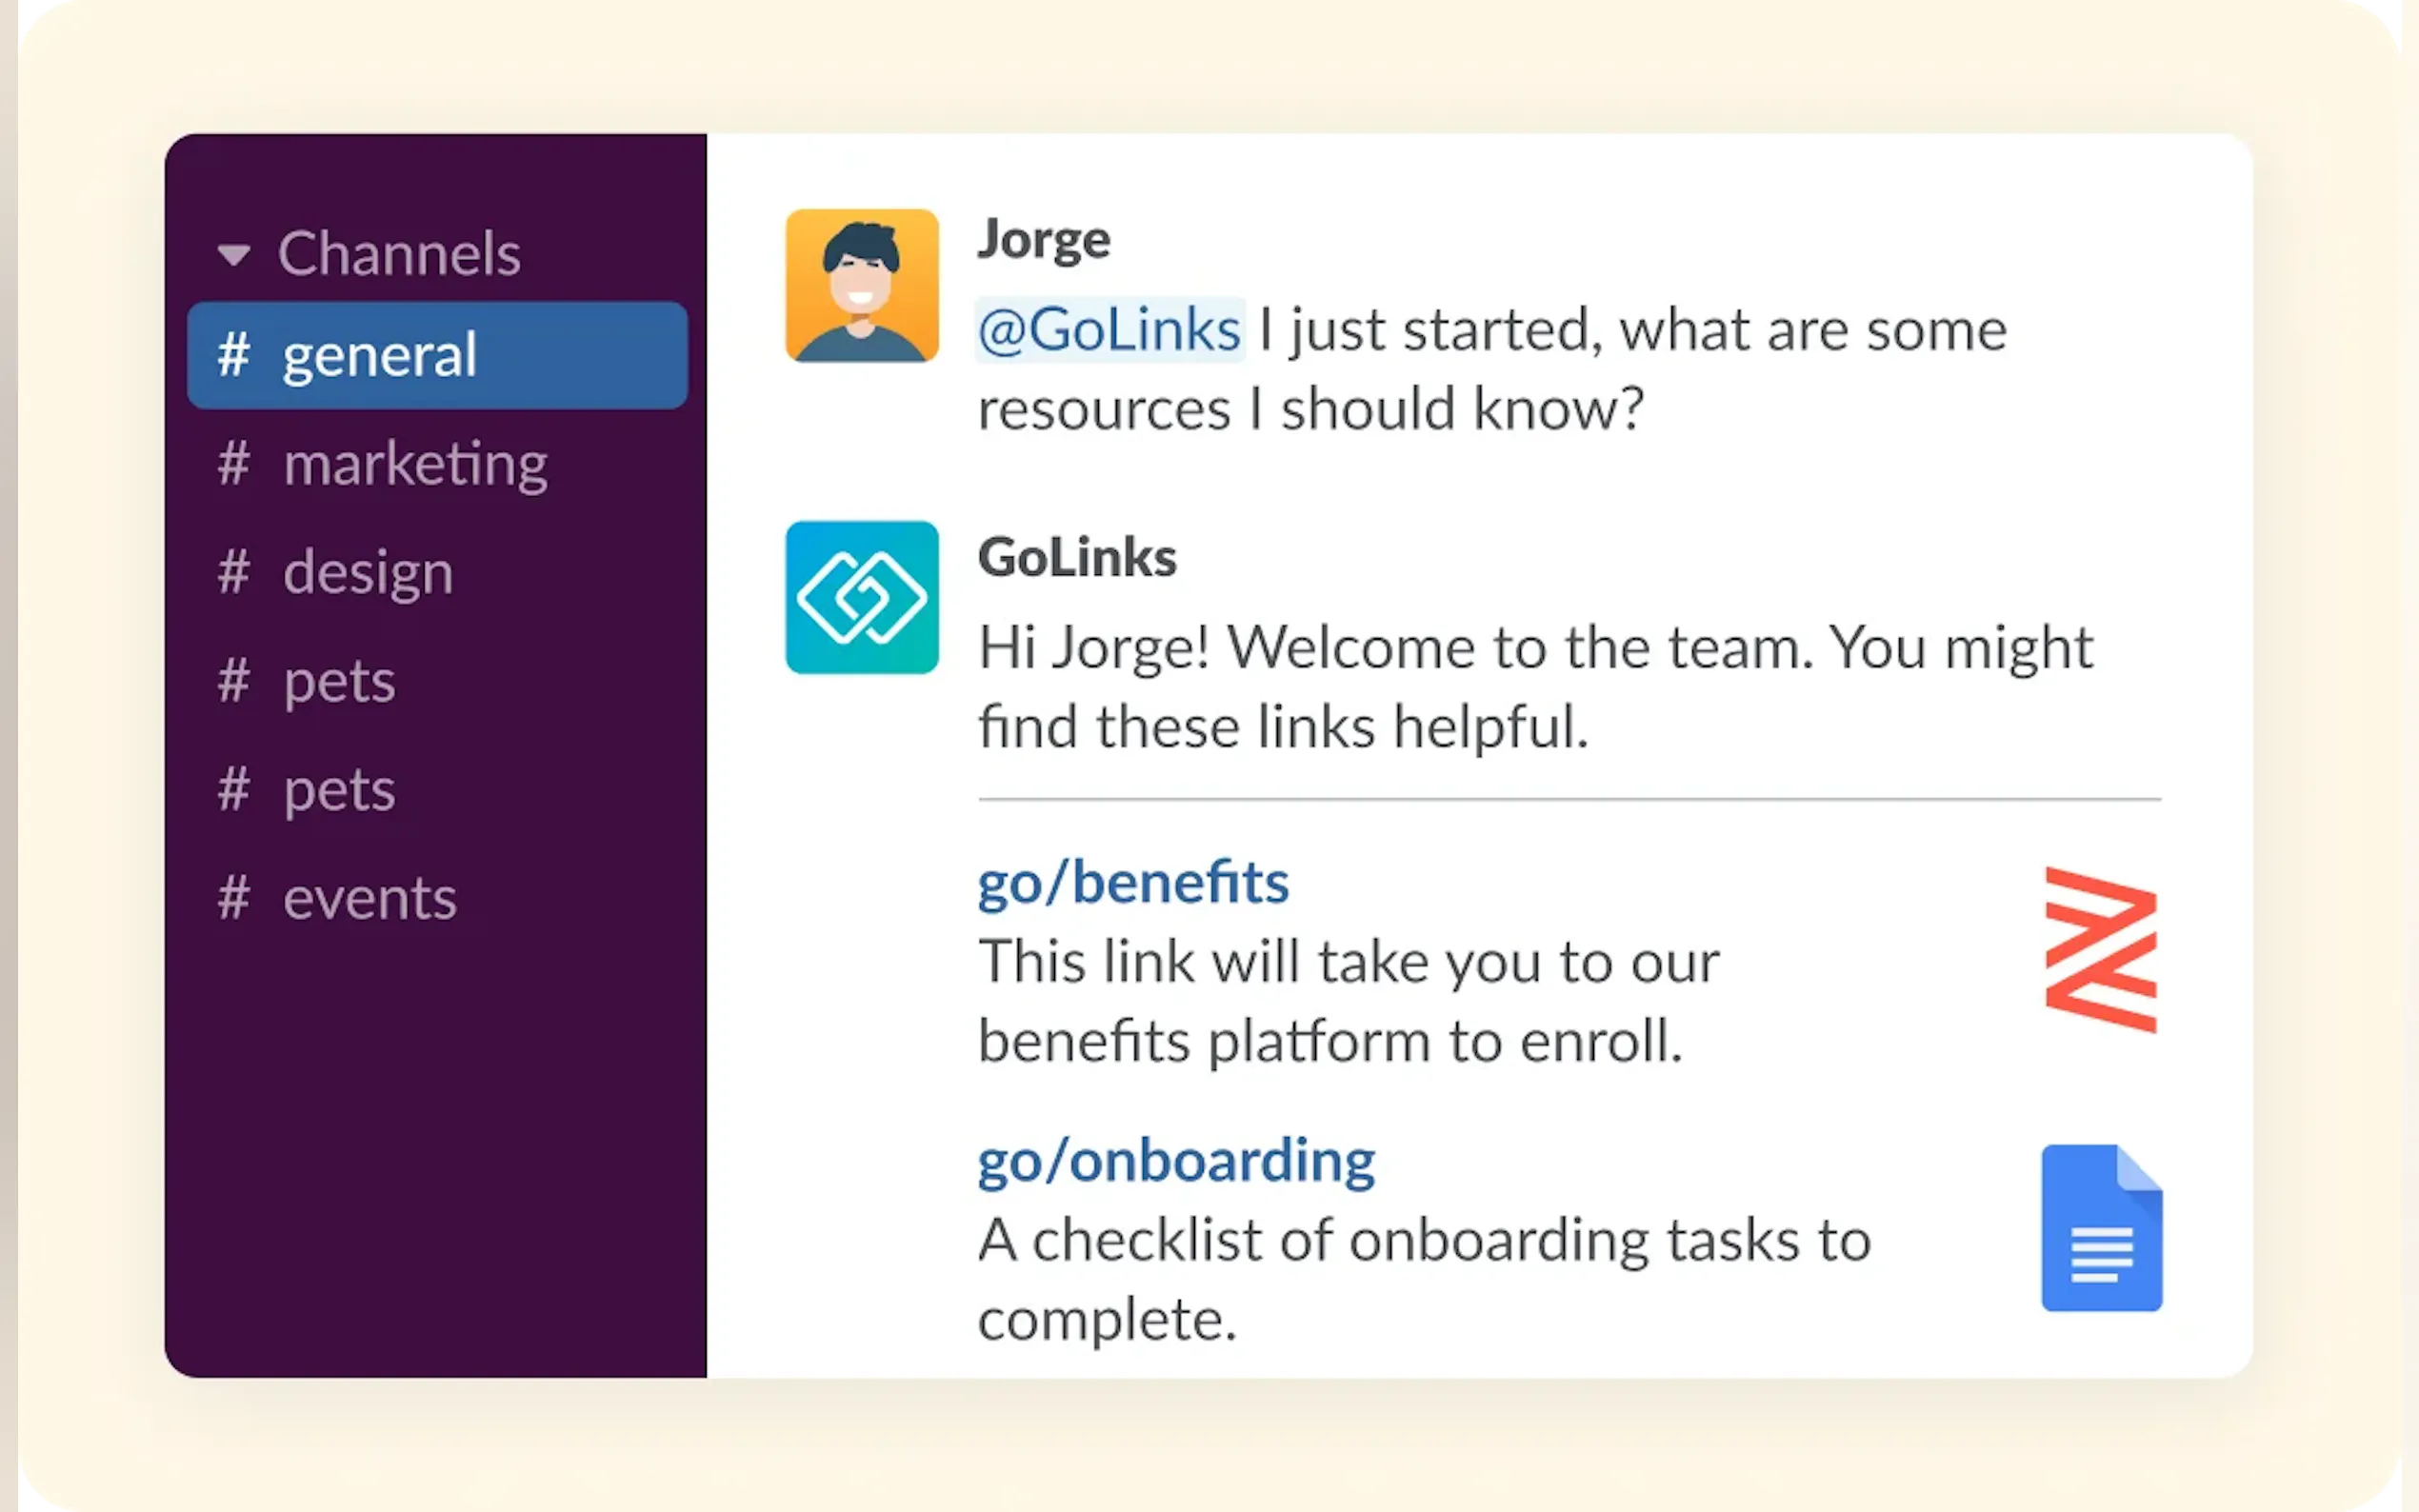Screen dimensions: 2419x1512
Task: Follow the go/onboarding link
Action: [x=1176, y=1160]
